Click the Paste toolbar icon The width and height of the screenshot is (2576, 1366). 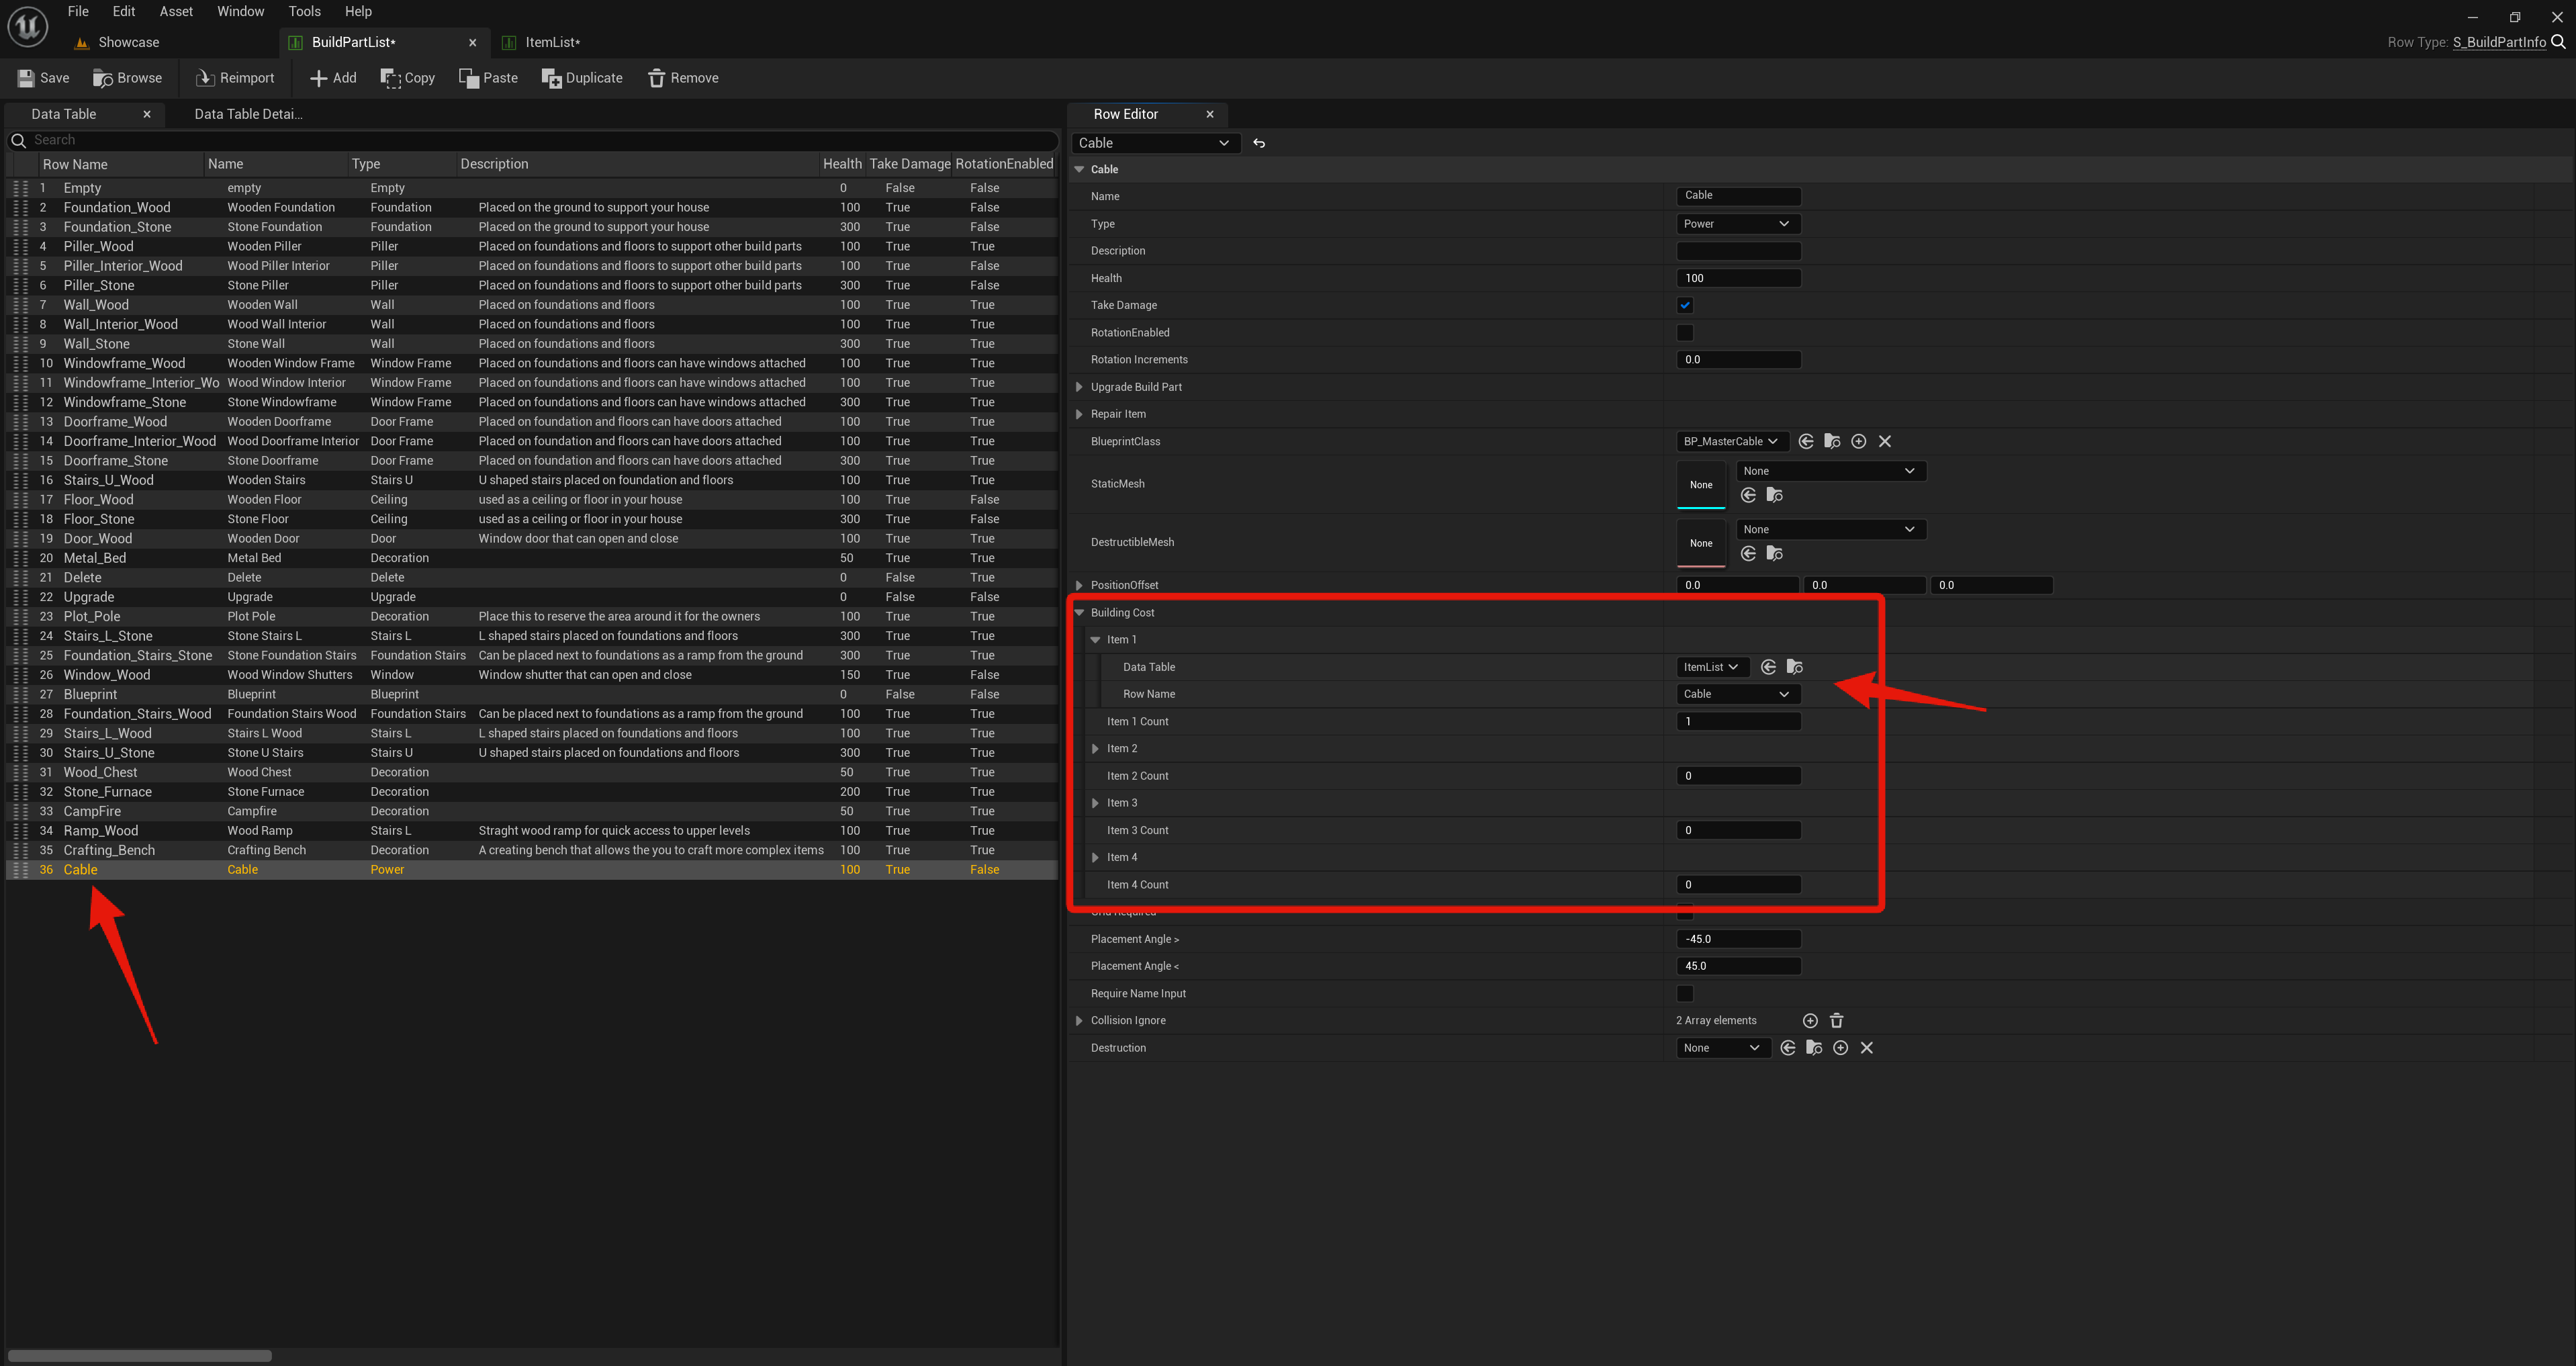pyautogui.click(x=468, y=78)
